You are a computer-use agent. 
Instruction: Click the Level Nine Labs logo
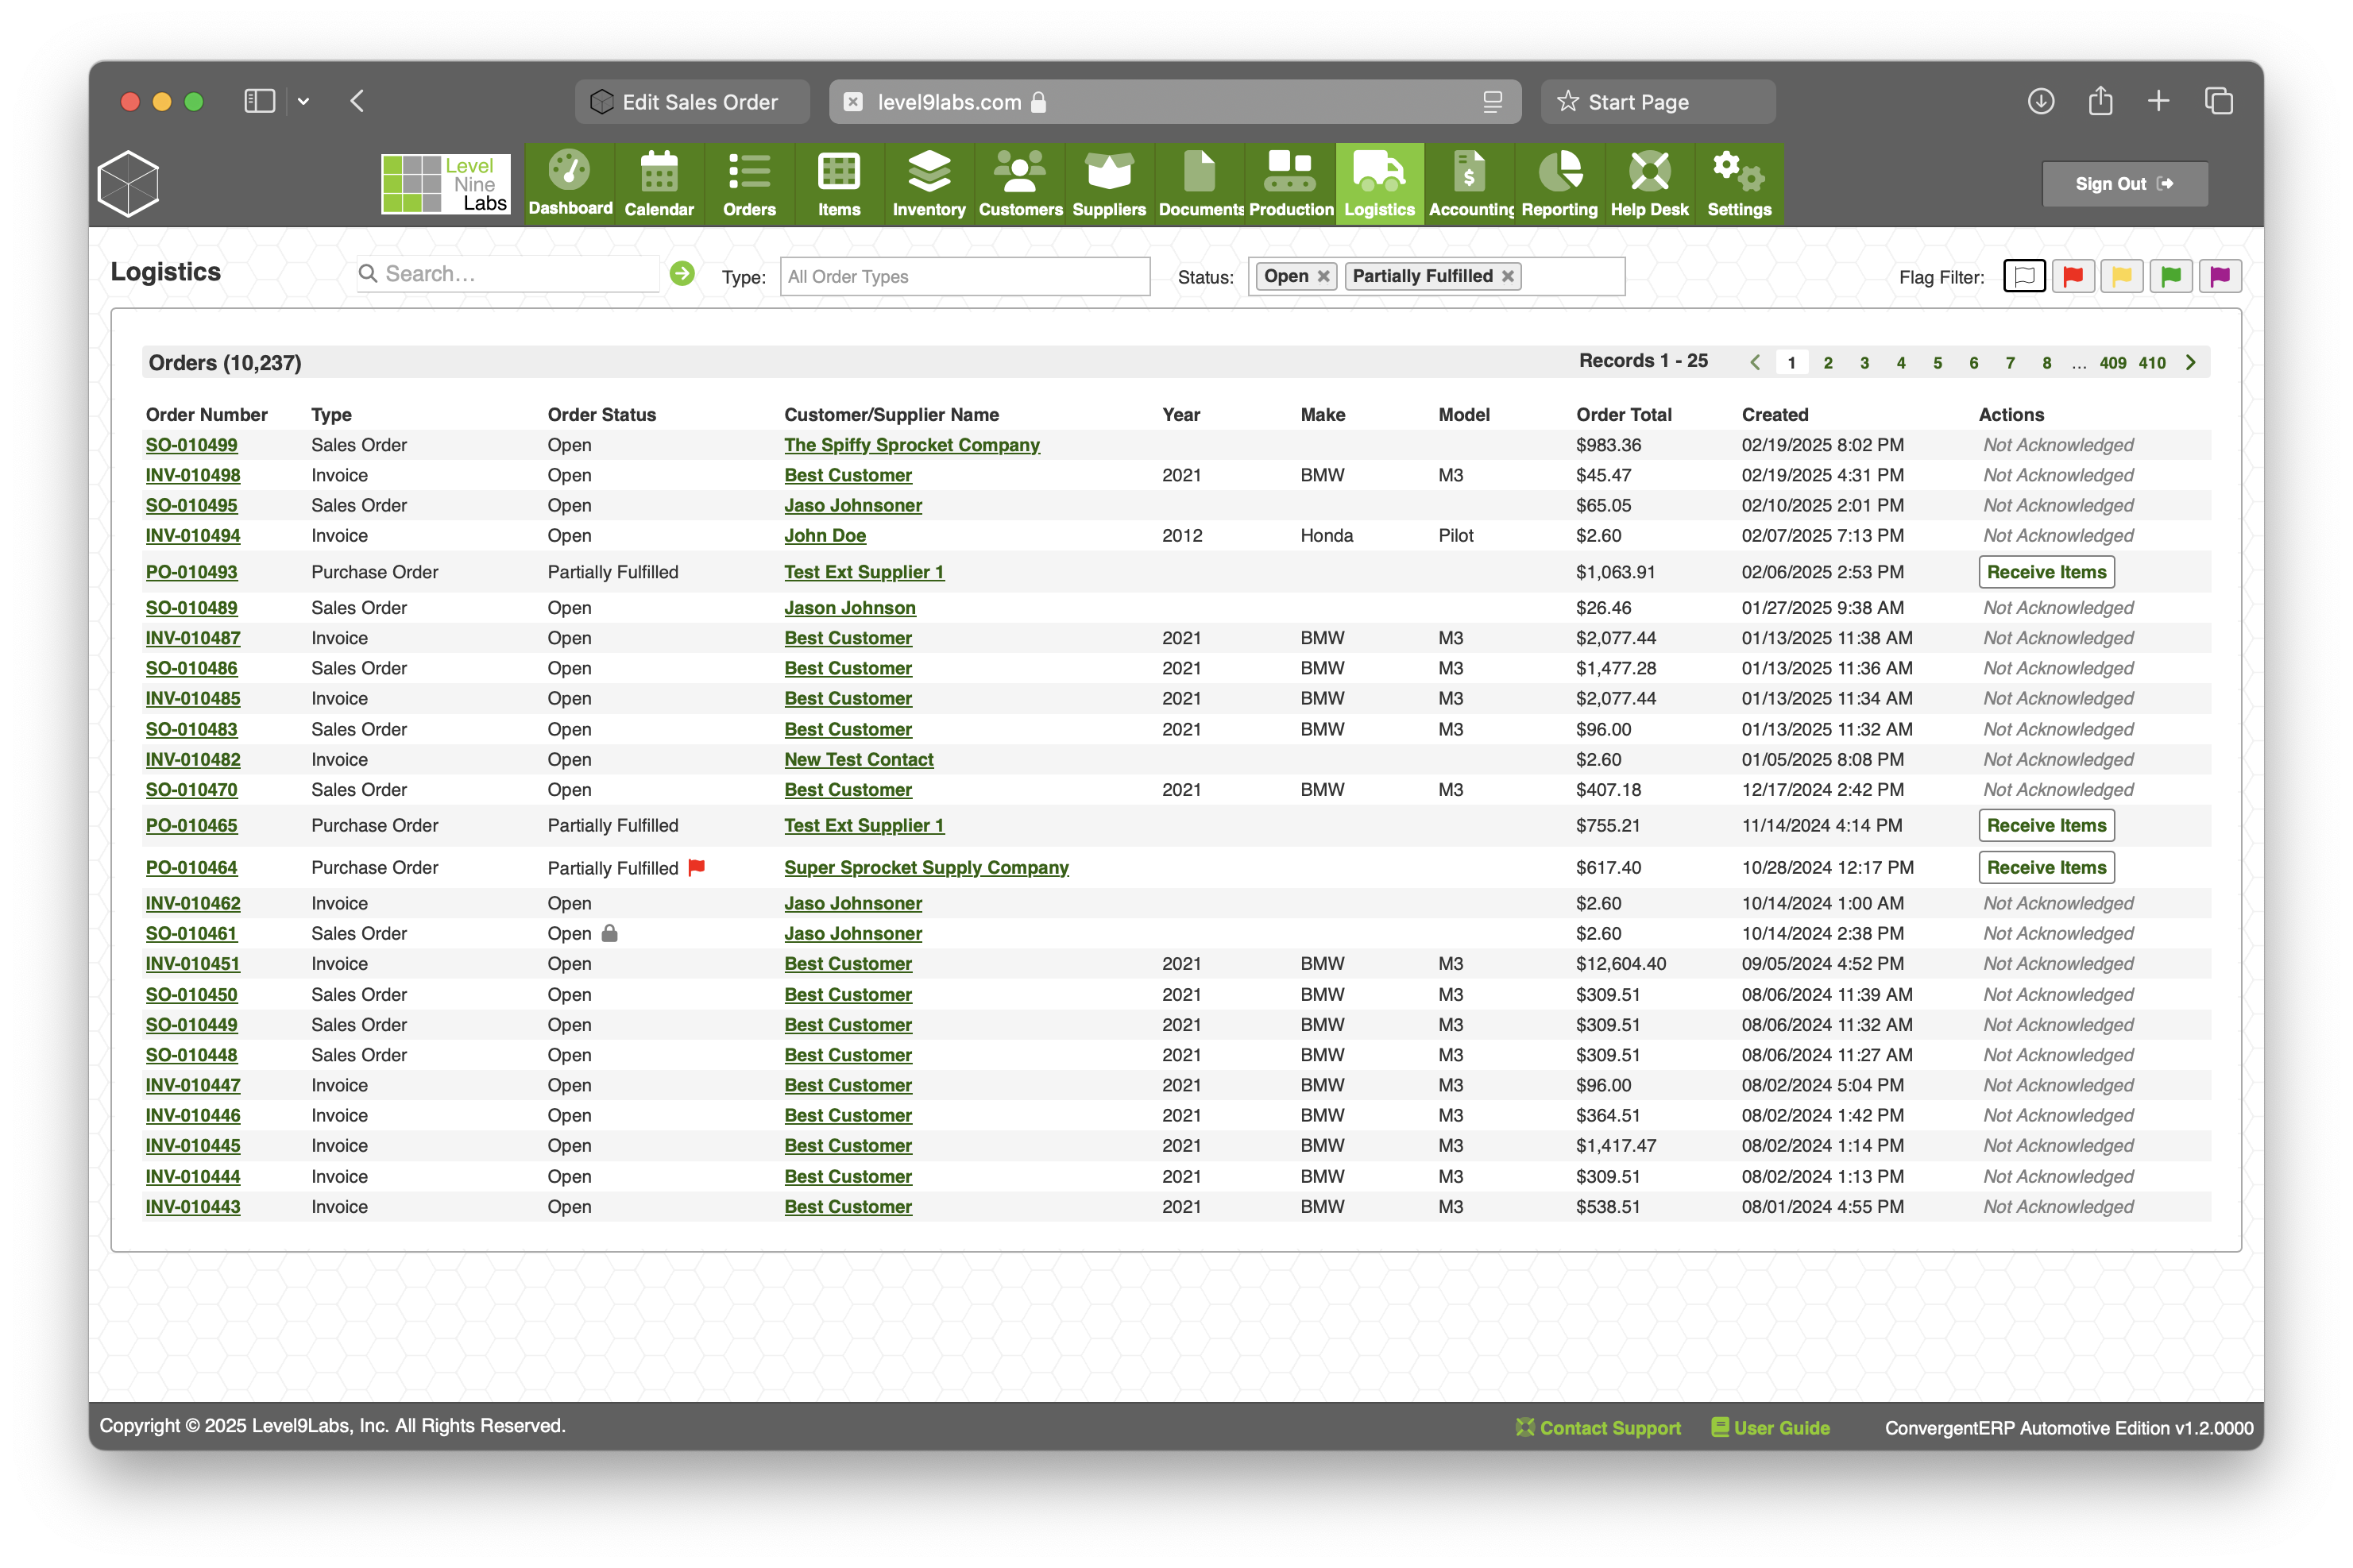click(x=445, y=183)
